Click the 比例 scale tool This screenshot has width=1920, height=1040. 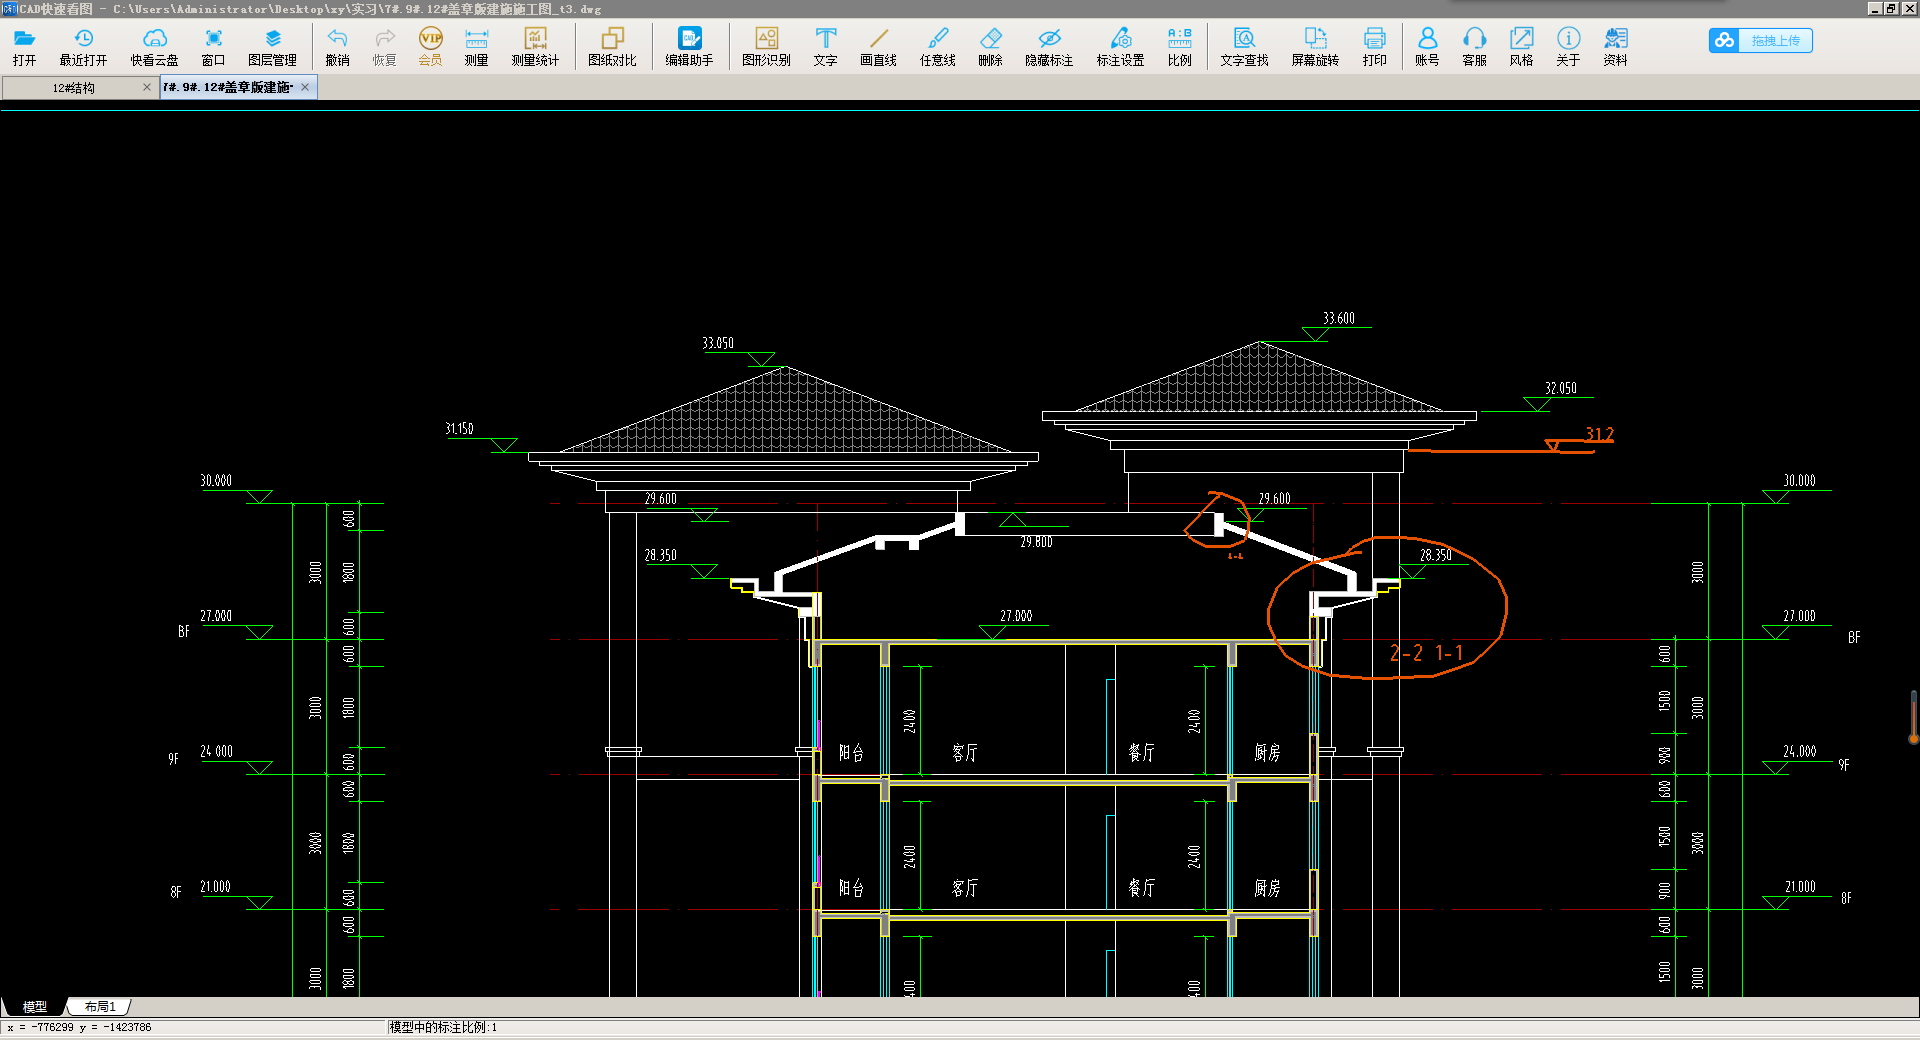(x=1179, y=47)
